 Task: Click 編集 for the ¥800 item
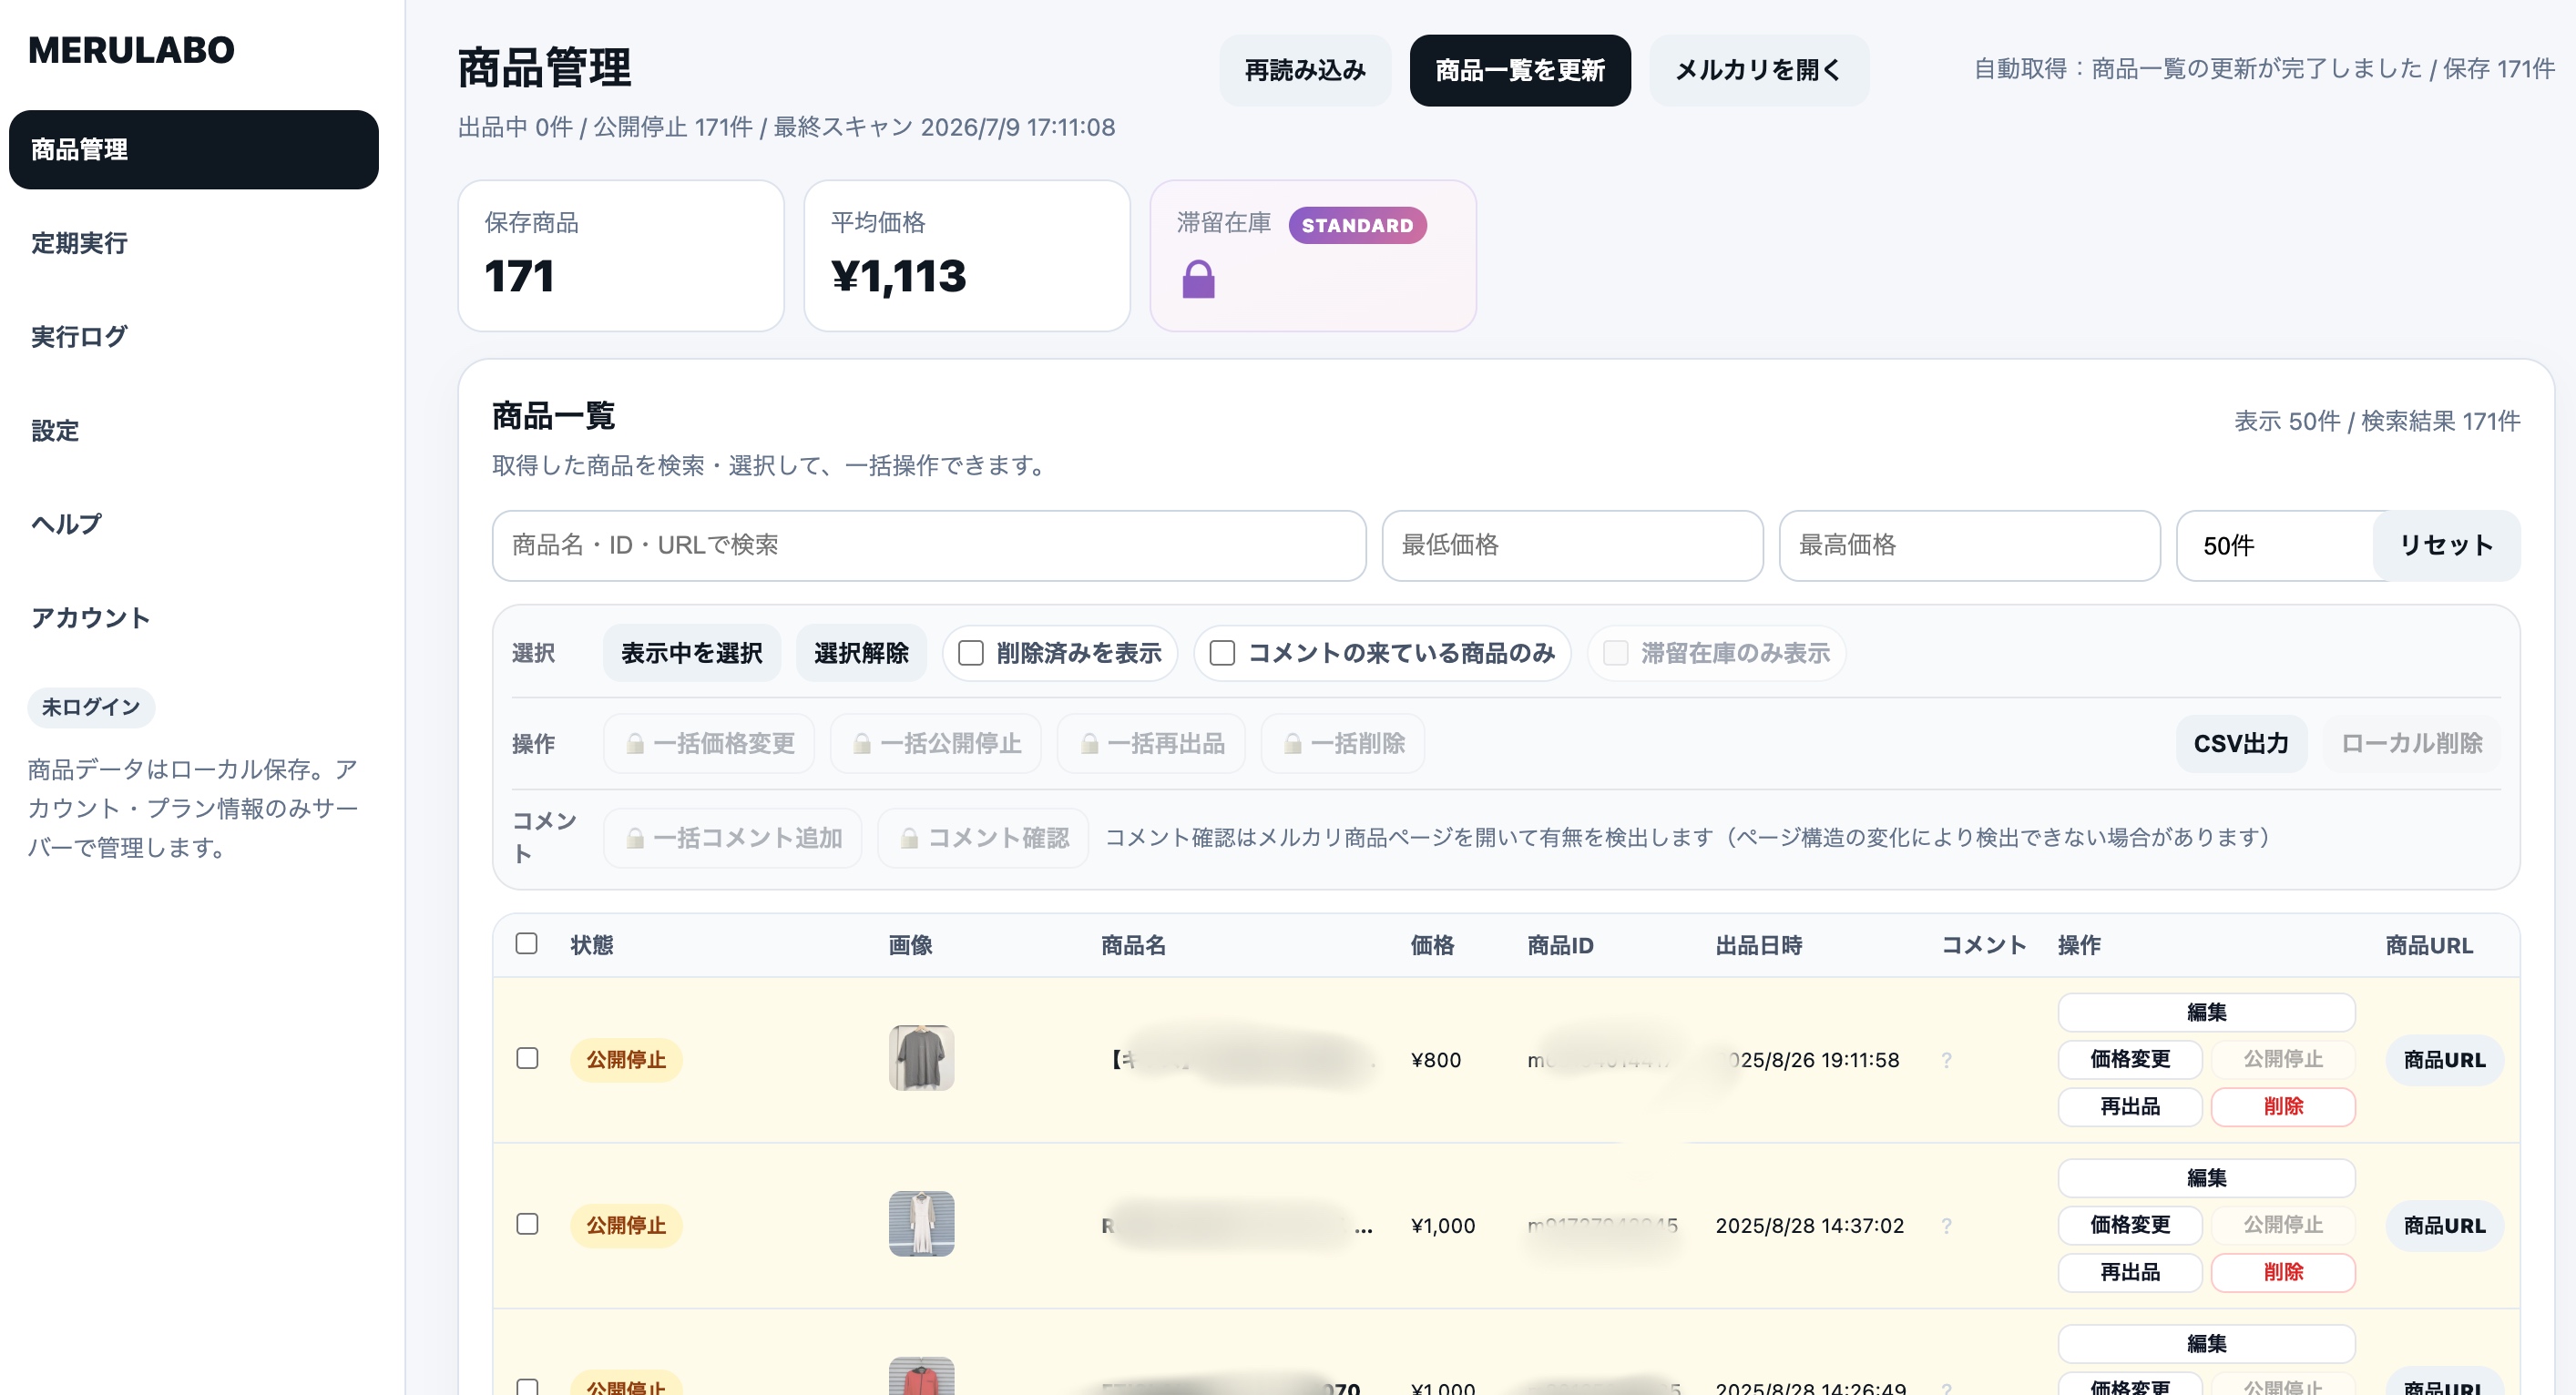tap(2206, 1012)
